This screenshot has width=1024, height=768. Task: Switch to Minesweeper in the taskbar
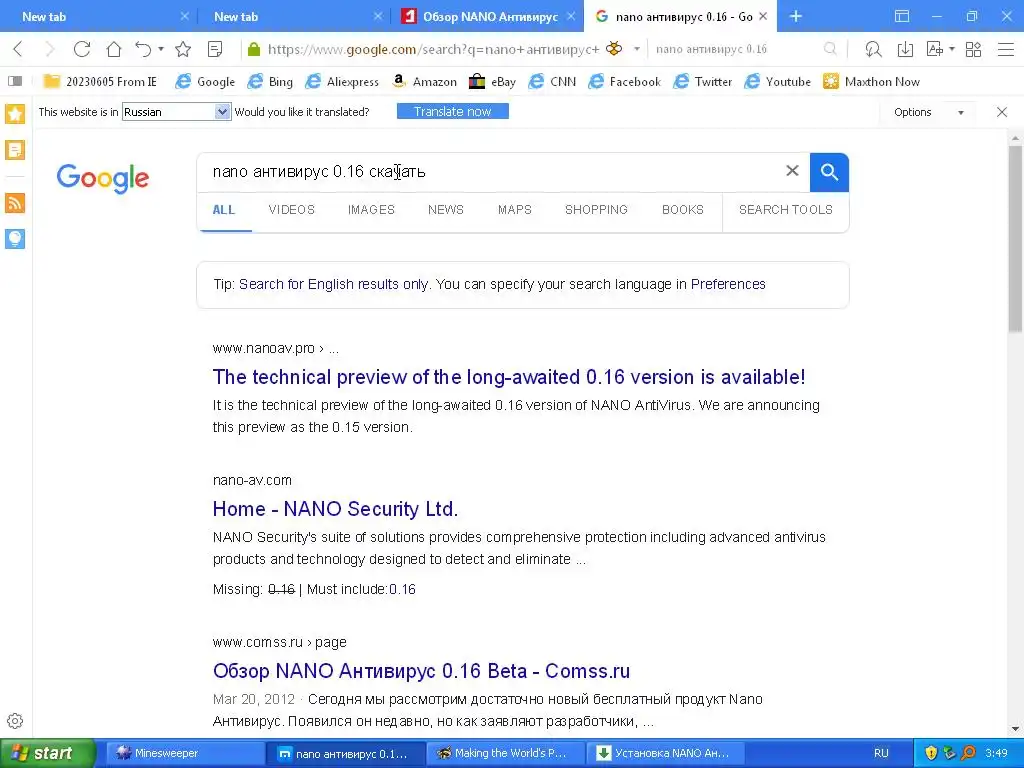(x=186, y=753)
